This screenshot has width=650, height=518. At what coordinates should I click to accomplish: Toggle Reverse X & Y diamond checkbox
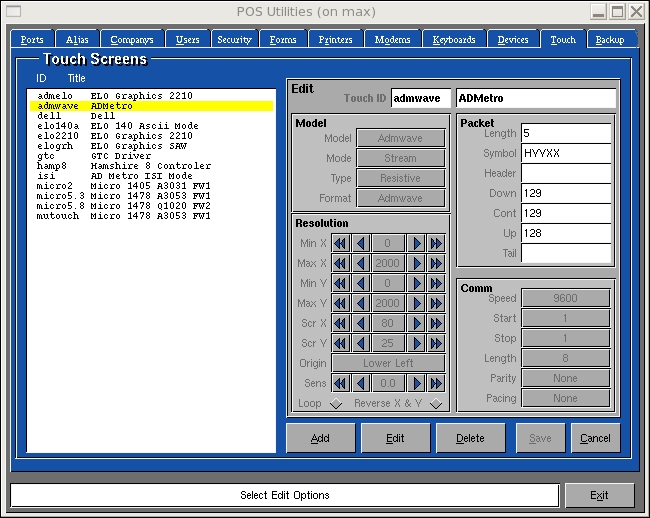[436, 403]
